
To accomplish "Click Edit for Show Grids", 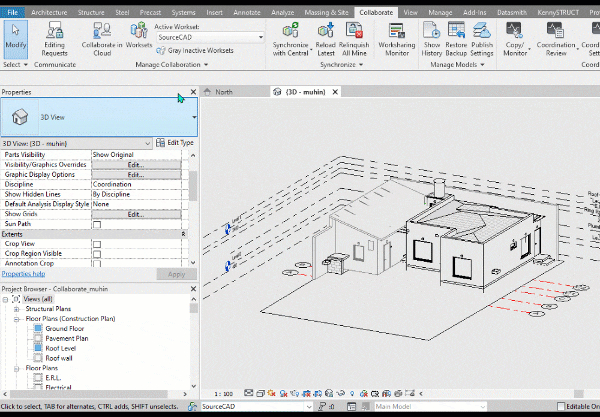I will (x=136, y=214).
